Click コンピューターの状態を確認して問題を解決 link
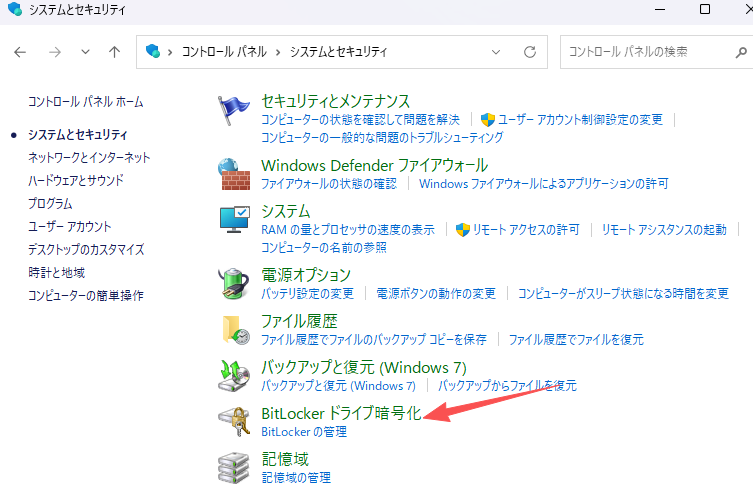The height and width of the screenshot is (485, 753). (x=360, y=120)
